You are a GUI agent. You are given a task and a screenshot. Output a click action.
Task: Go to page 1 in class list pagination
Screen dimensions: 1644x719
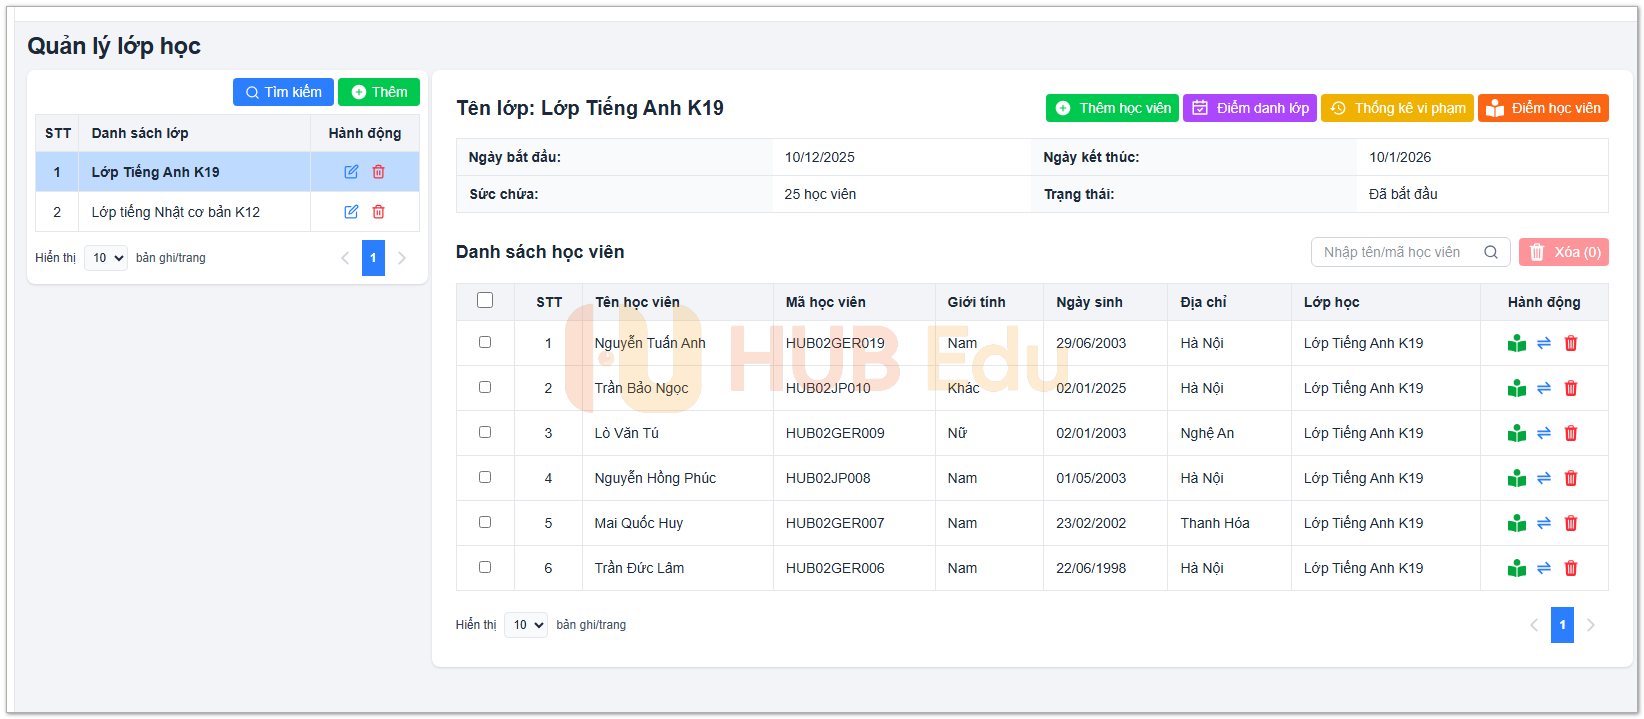373,258
